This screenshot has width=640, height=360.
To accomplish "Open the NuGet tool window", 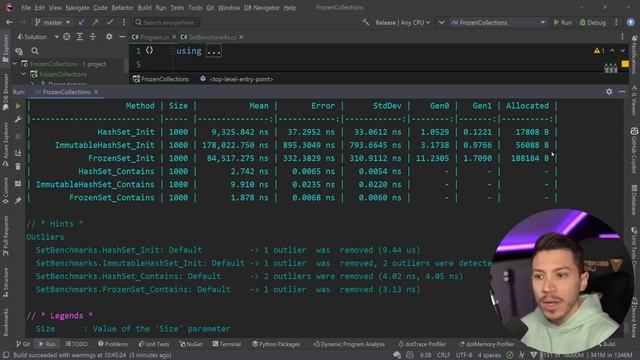I will (191, 344).
